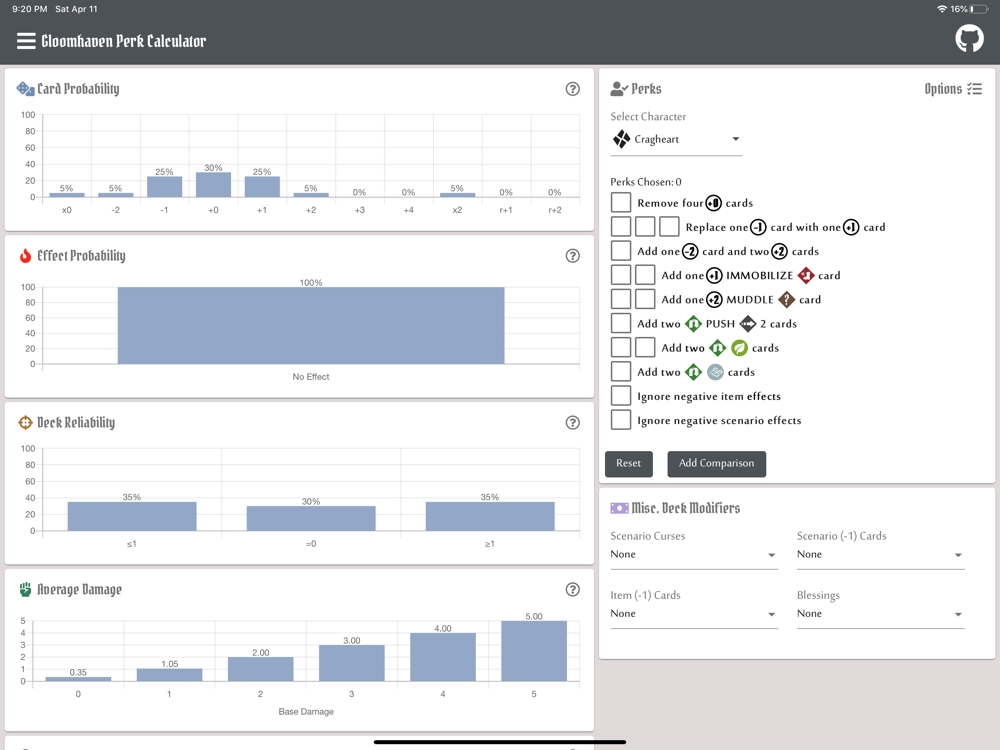Check first Replace -1 with +1 box
Screen dimensions: 1000x750
[621, 227]
